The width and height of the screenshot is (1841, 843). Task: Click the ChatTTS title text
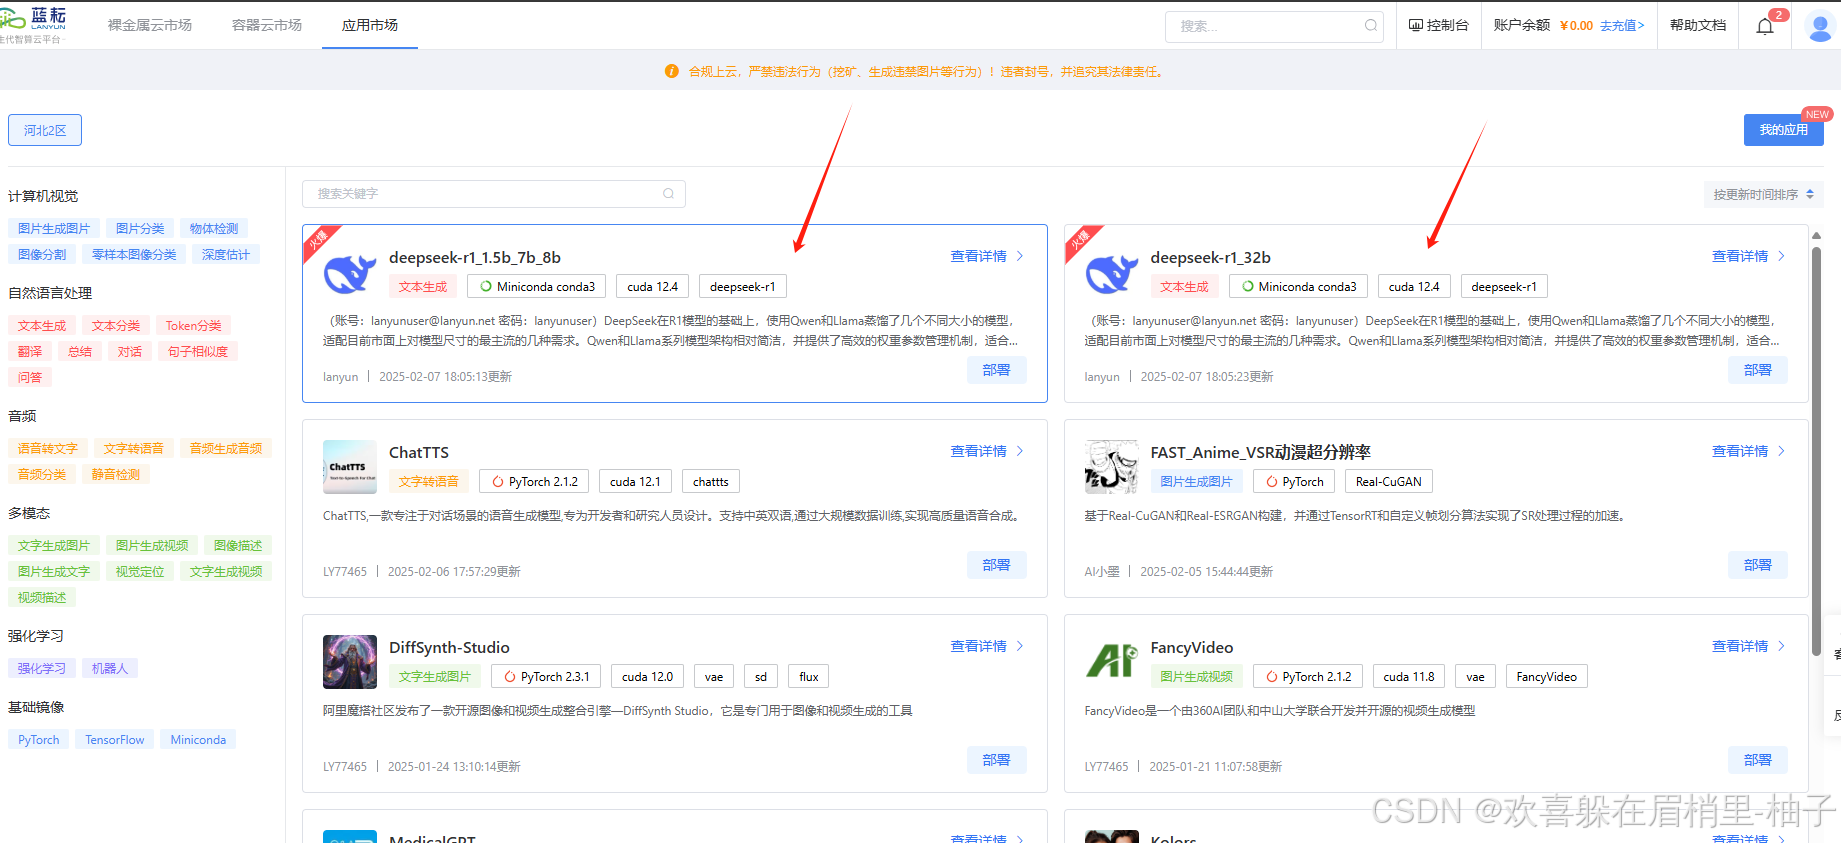(419, 452)
